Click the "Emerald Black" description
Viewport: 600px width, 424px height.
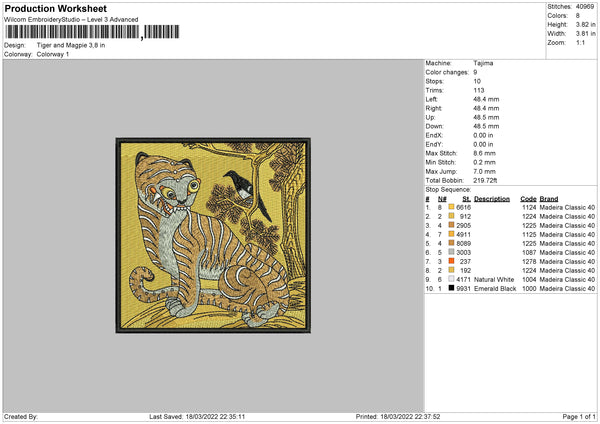(495, 289)
